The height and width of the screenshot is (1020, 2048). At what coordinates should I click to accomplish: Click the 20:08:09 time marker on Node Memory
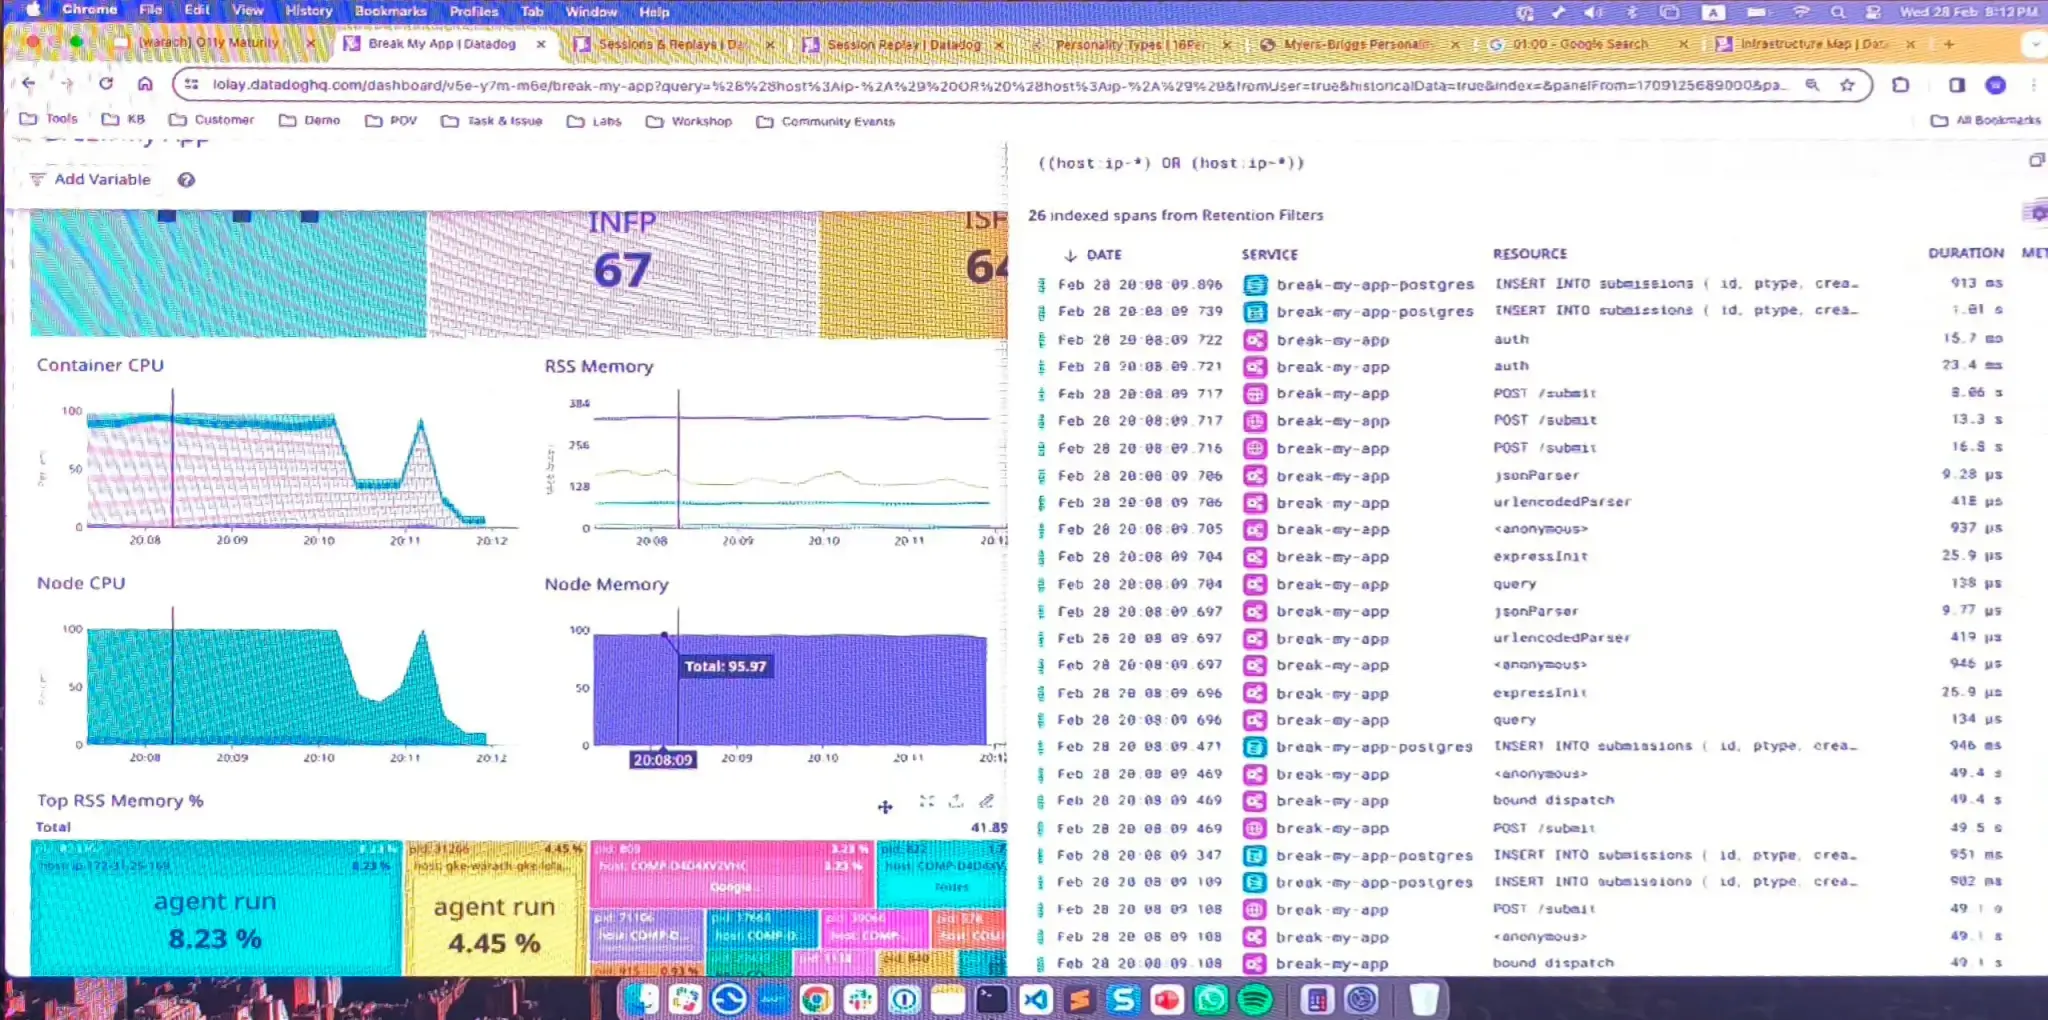tap(662, 760)
